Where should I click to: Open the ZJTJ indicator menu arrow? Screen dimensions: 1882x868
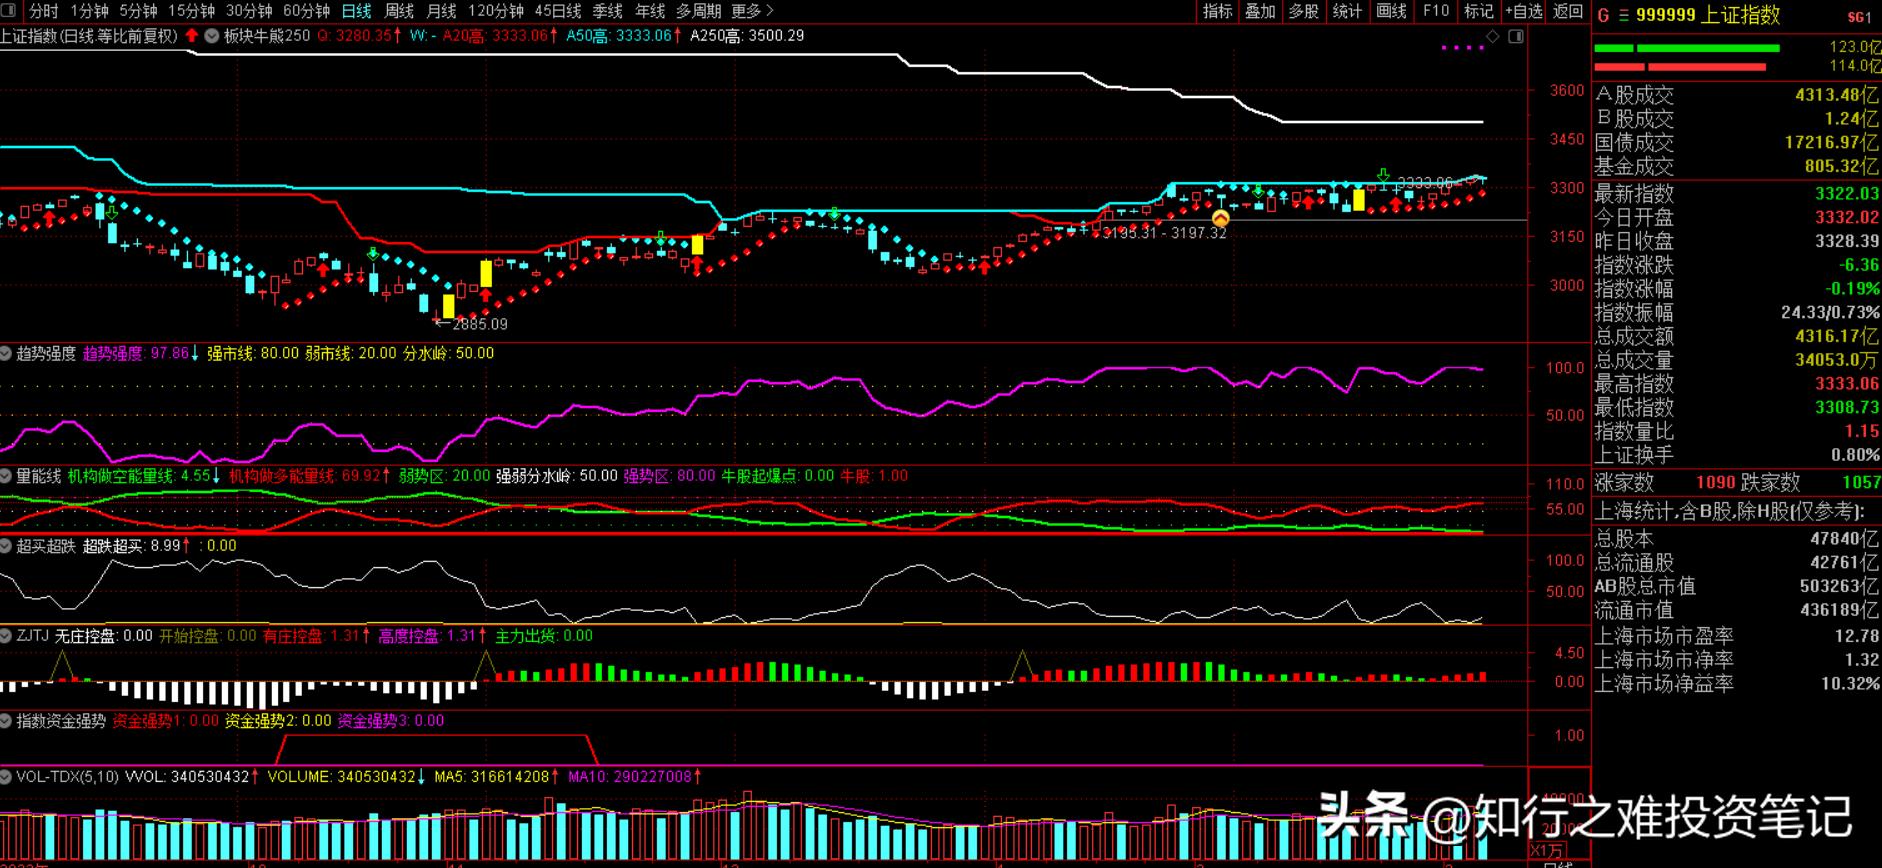click(6, 636)
